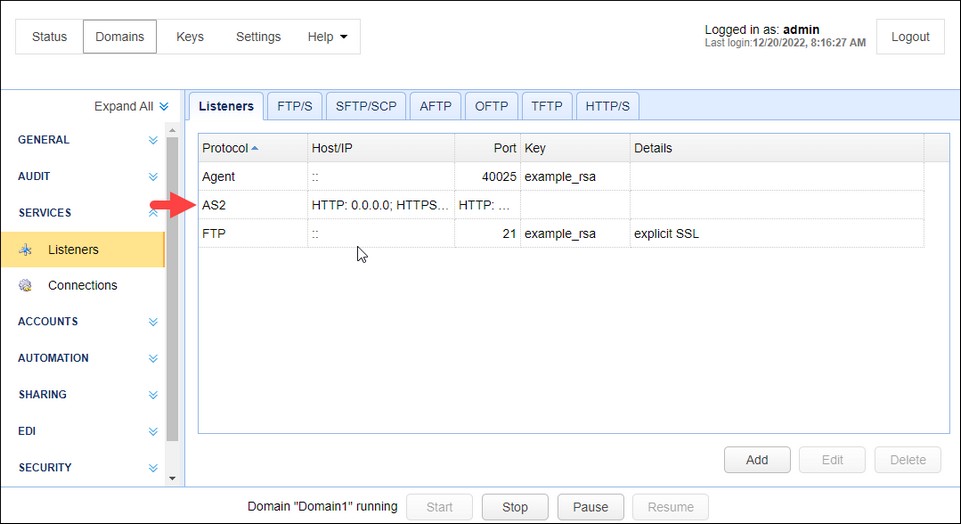Click the Connections gear icon in sidebar
The width and height of the screenshot is (961, 524).
25,286
